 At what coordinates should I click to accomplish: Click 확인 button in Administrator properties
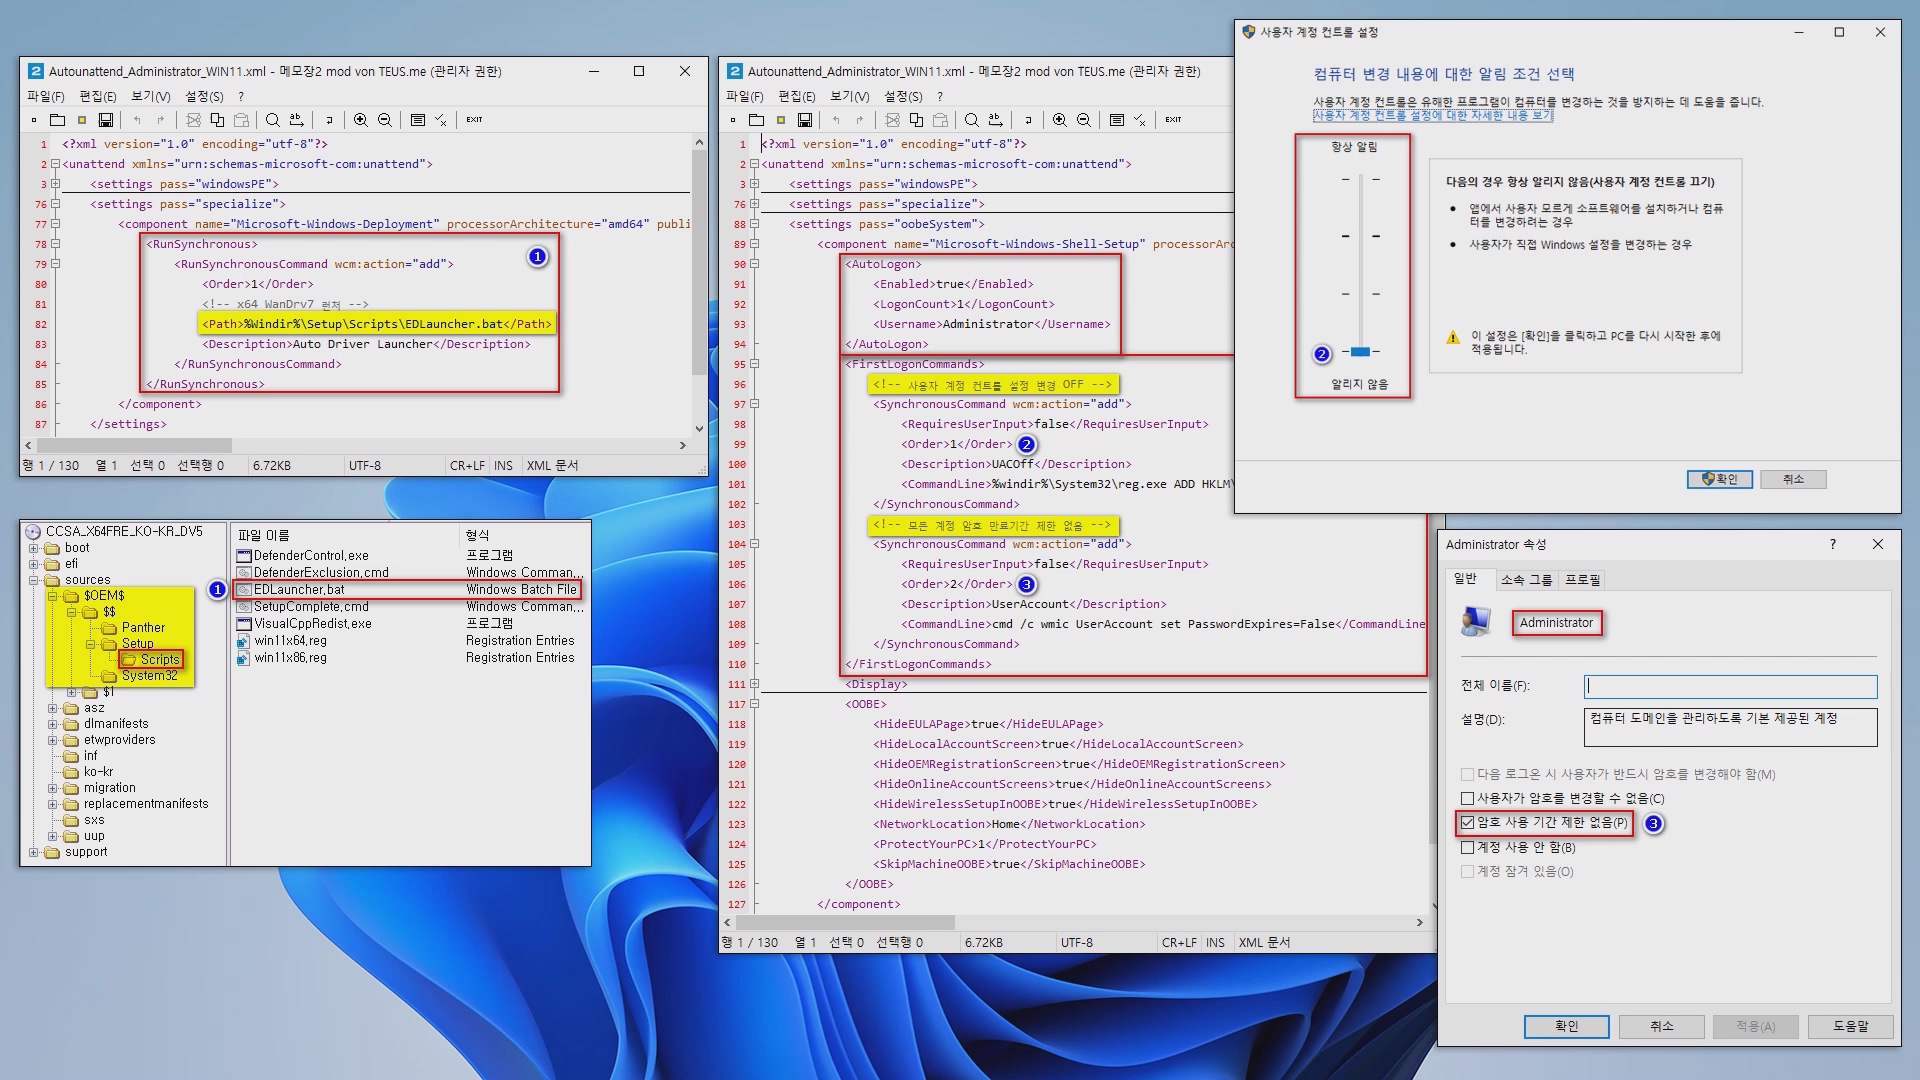[1566, 1026]
